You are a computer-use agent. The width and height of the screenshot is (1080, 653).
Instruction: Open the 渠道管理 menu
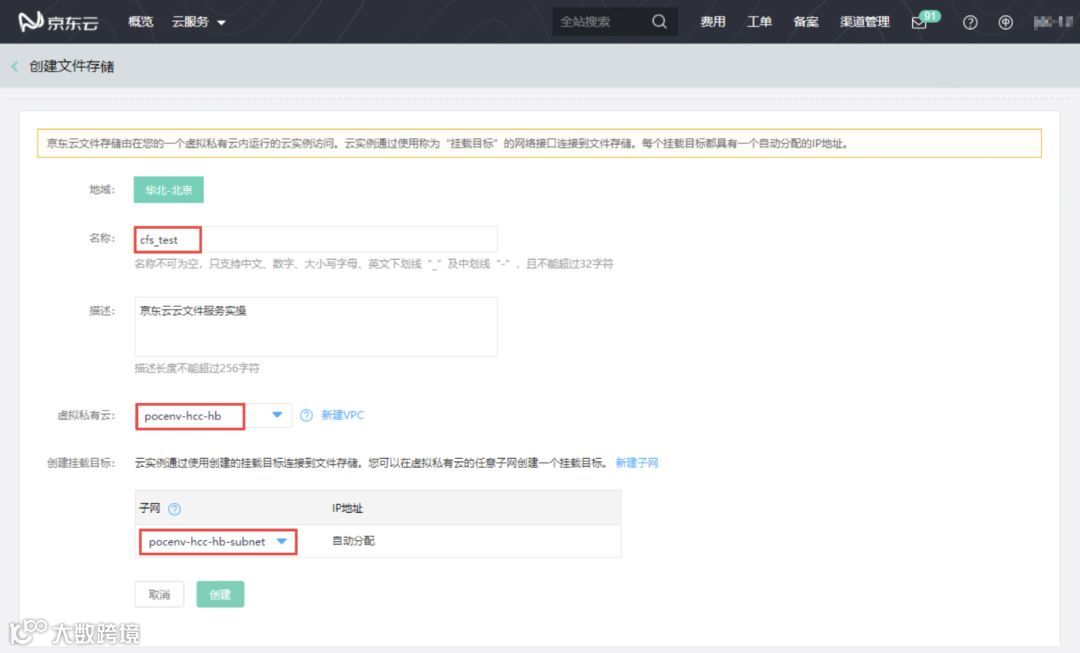[x=864, y=22]
